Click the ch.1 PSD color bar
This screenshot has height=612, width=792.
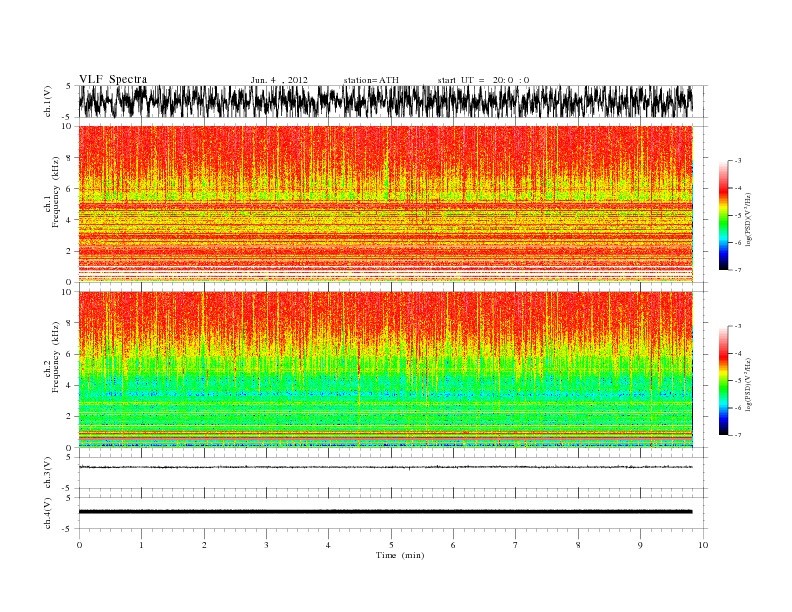coord(724,215)
